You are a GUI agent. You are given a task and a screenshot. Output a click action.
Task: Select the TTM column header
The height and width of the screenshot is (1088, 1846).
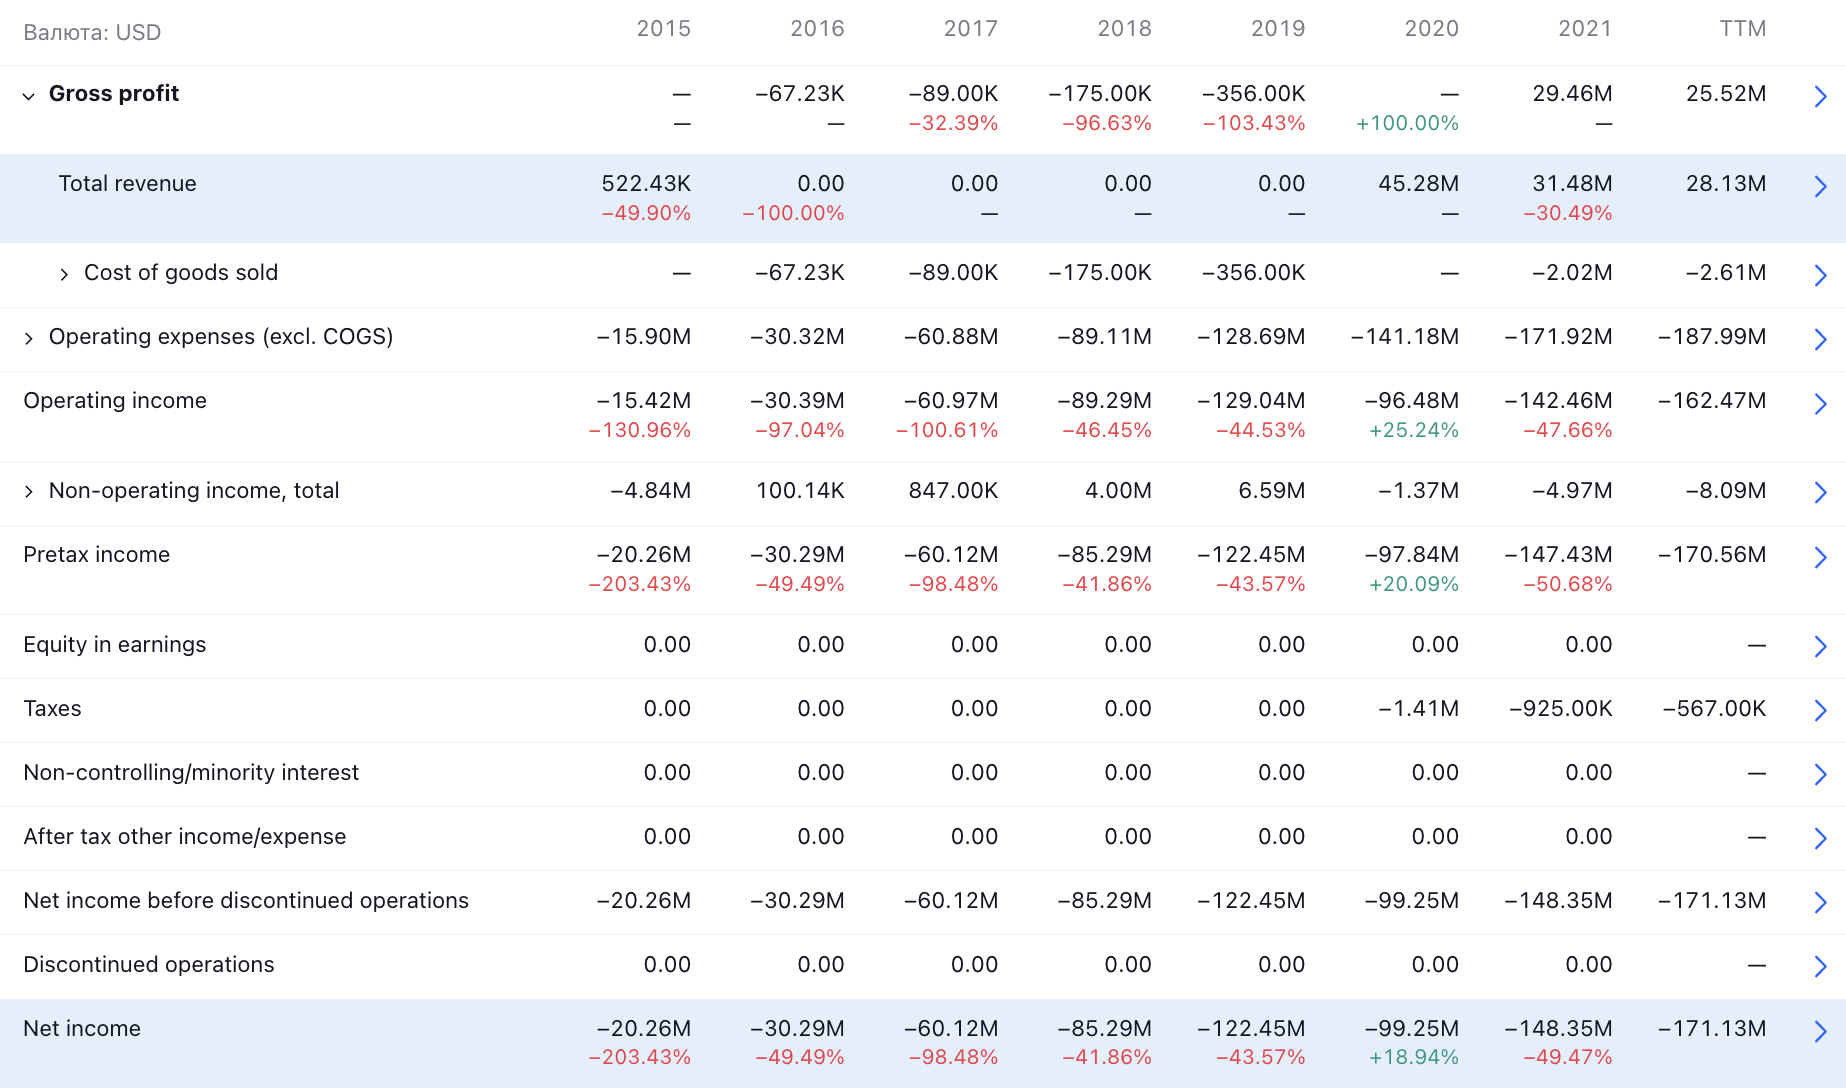click(1743, 29)
